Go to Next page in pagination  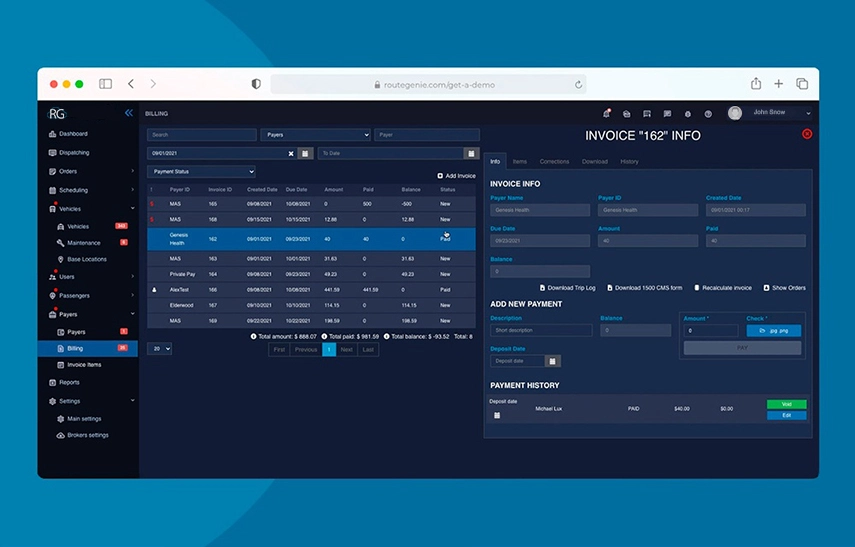pos(346,350)
